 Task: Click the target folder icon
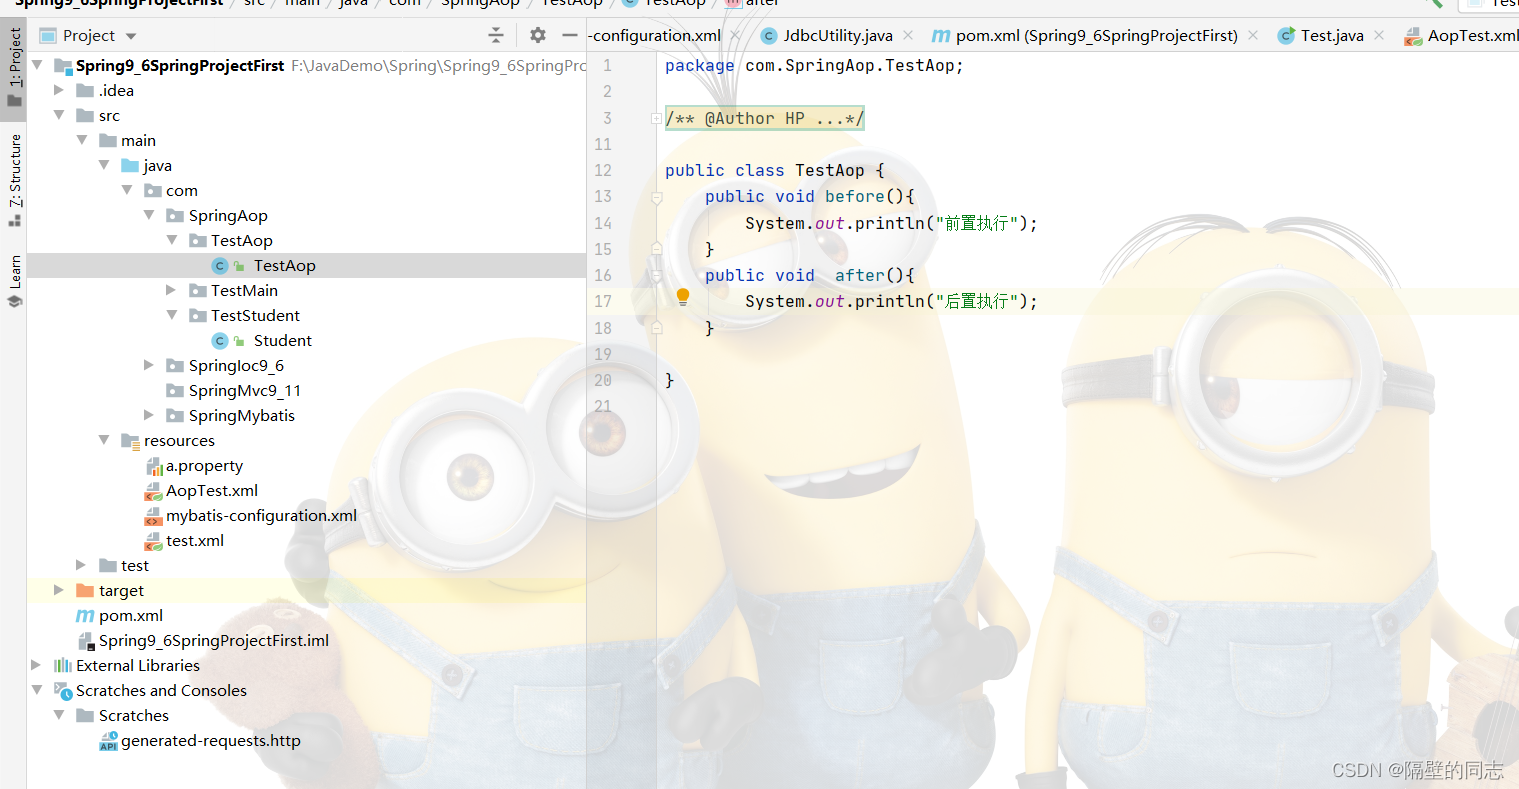[86, 591]
